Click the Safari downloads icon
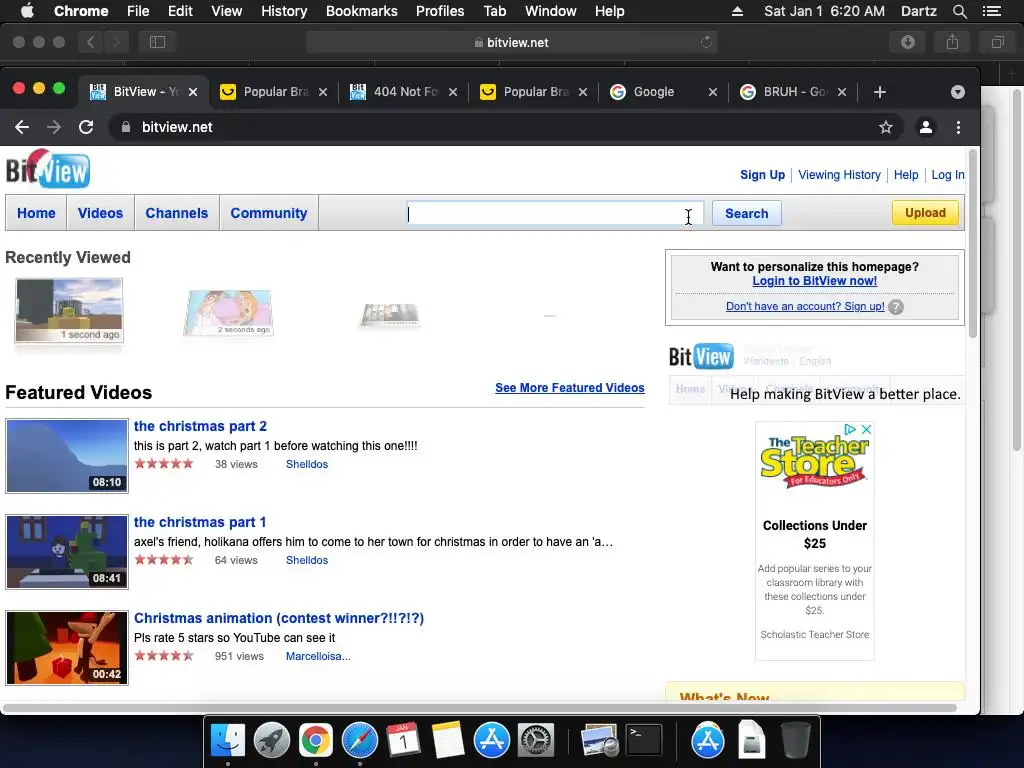This screenshot has height=768, width=1024. tap(908, 42)
